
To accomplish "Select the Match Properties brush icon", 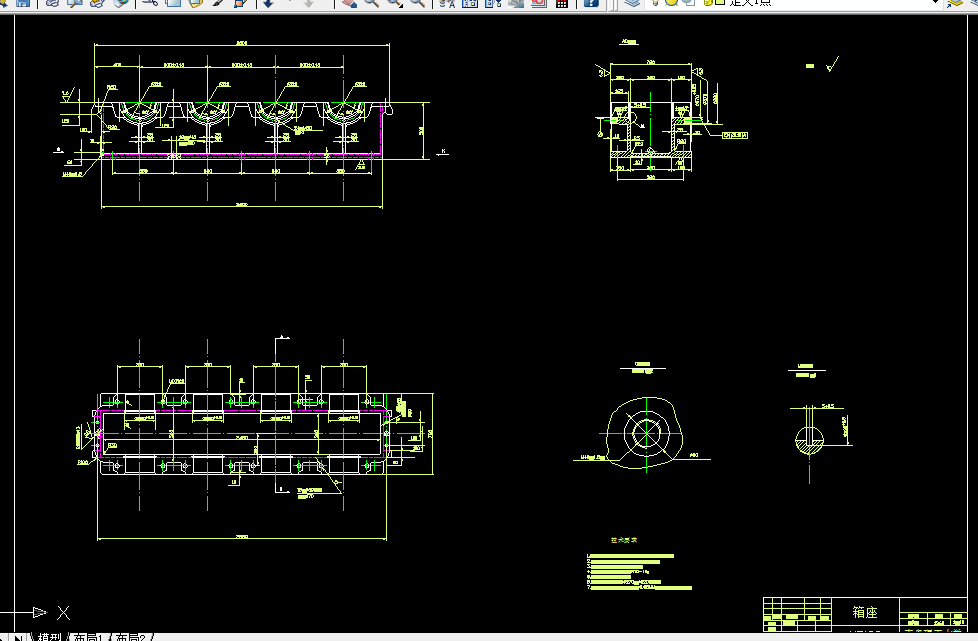I will pos(218,2).
